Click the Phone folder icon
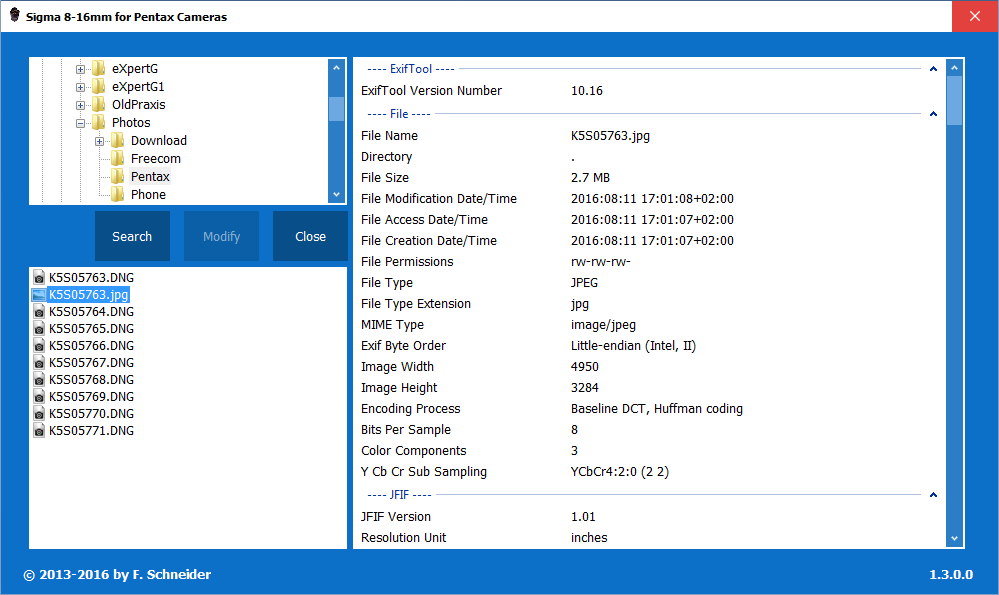This screenshot has width=999, height=595. (x=118, y=194)
